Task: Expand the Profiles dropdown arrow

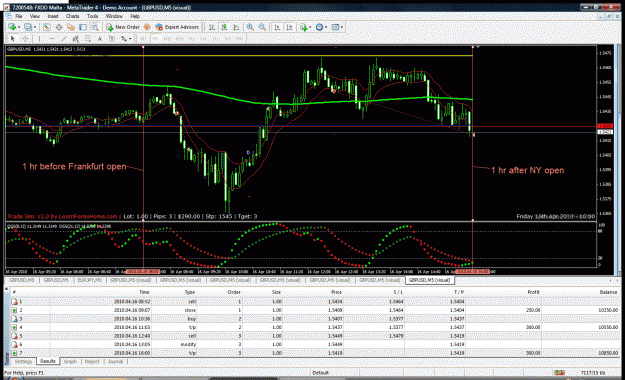Action: tap(35, 27)
